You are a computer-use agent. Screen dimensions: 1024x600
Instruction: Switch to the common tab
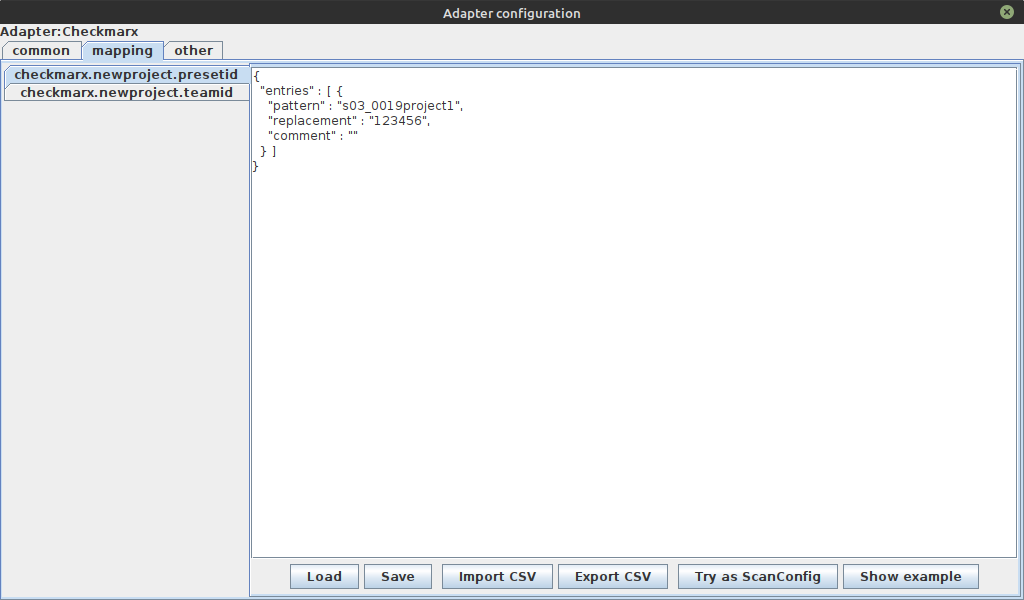click(42, 50)
